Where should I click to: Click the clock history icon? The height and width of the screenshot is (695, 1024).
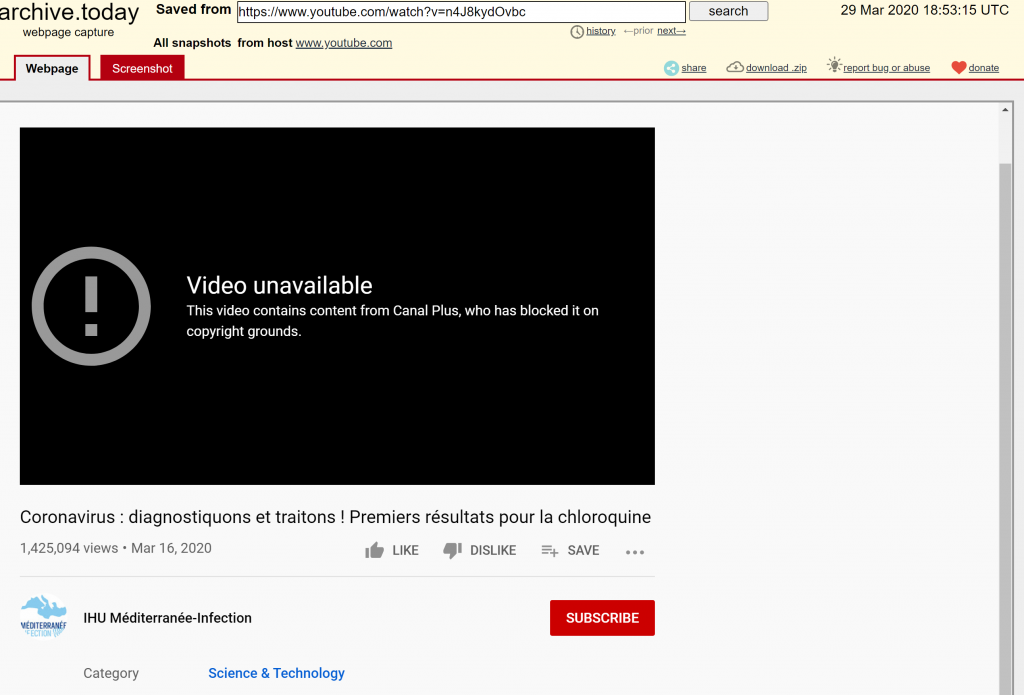(577, 31)
